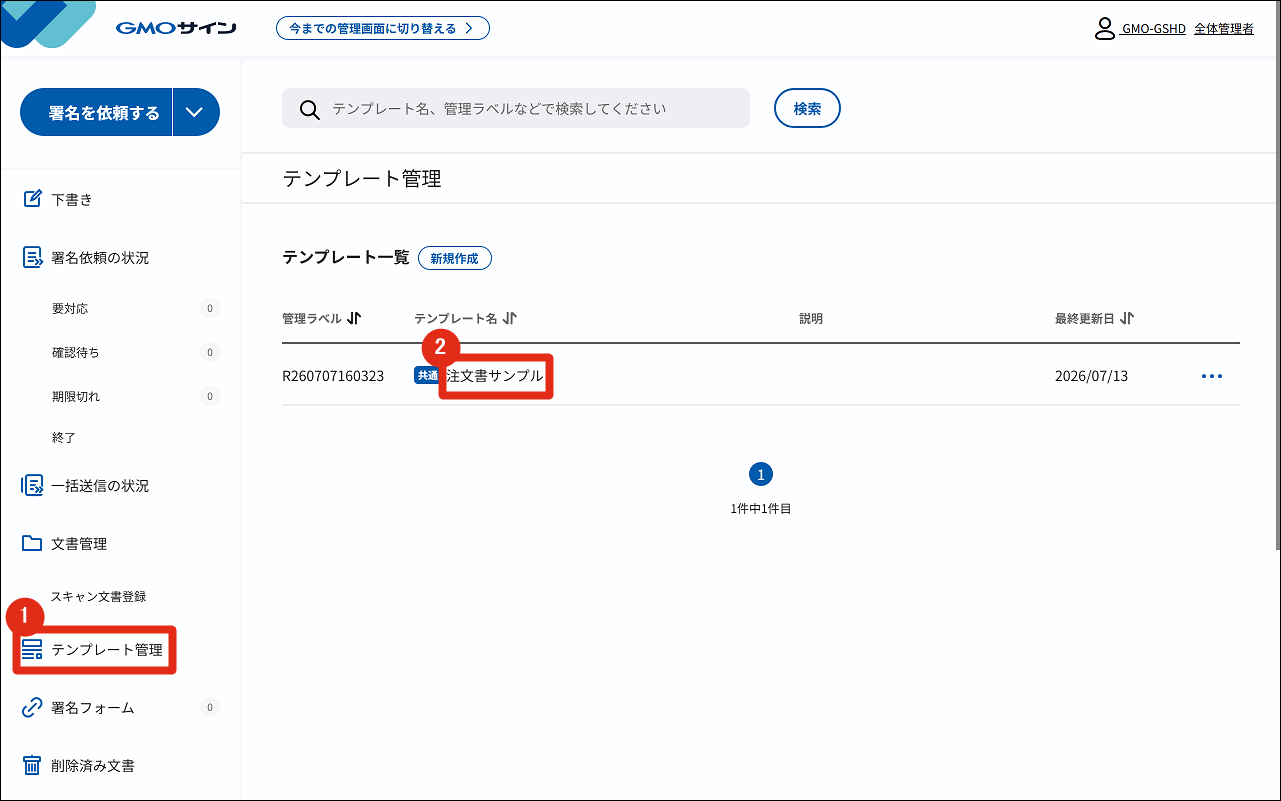The image size is (1281, 801).
Task: Expand the signature request dropdown arrow
Action: pyautogui.click(x=196, y=113)
